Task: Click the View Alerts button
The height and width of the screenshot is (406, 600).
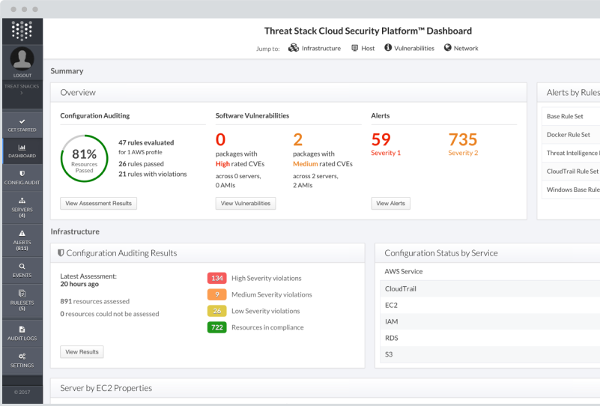Action: pyautogui.click(x=391, y=203)
